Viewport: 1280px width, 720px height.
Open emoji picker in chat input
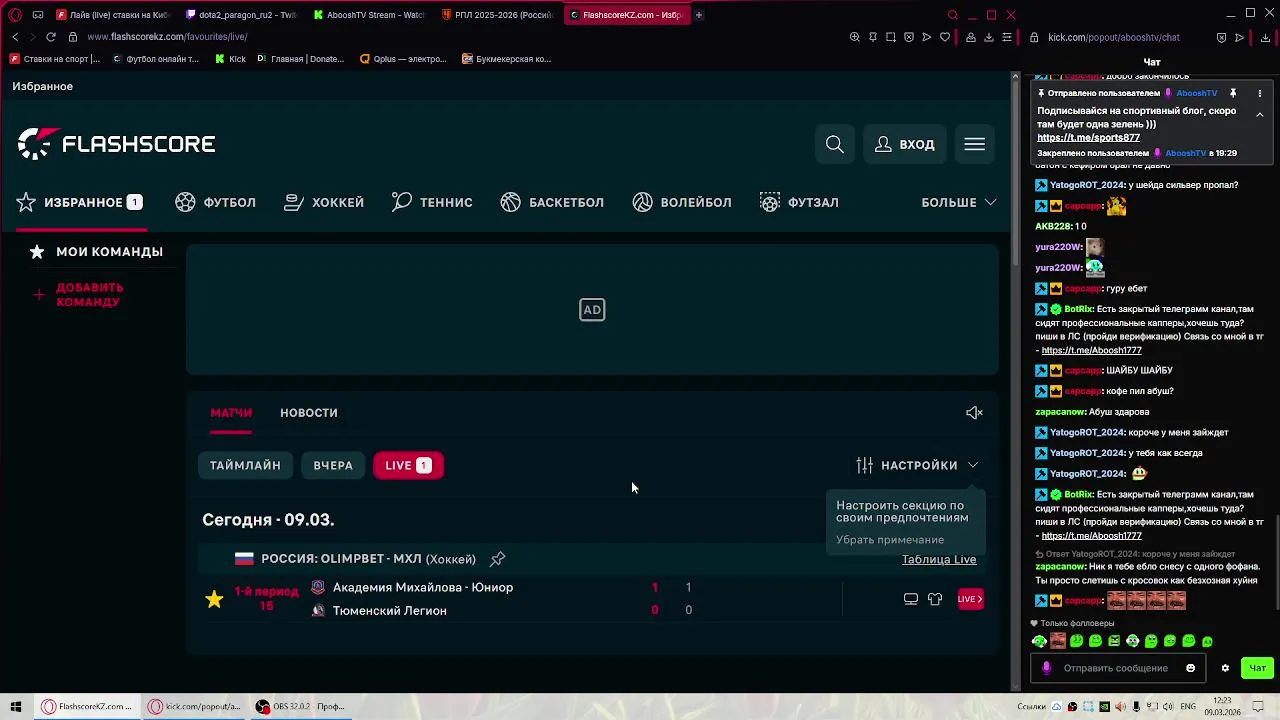1190,668
